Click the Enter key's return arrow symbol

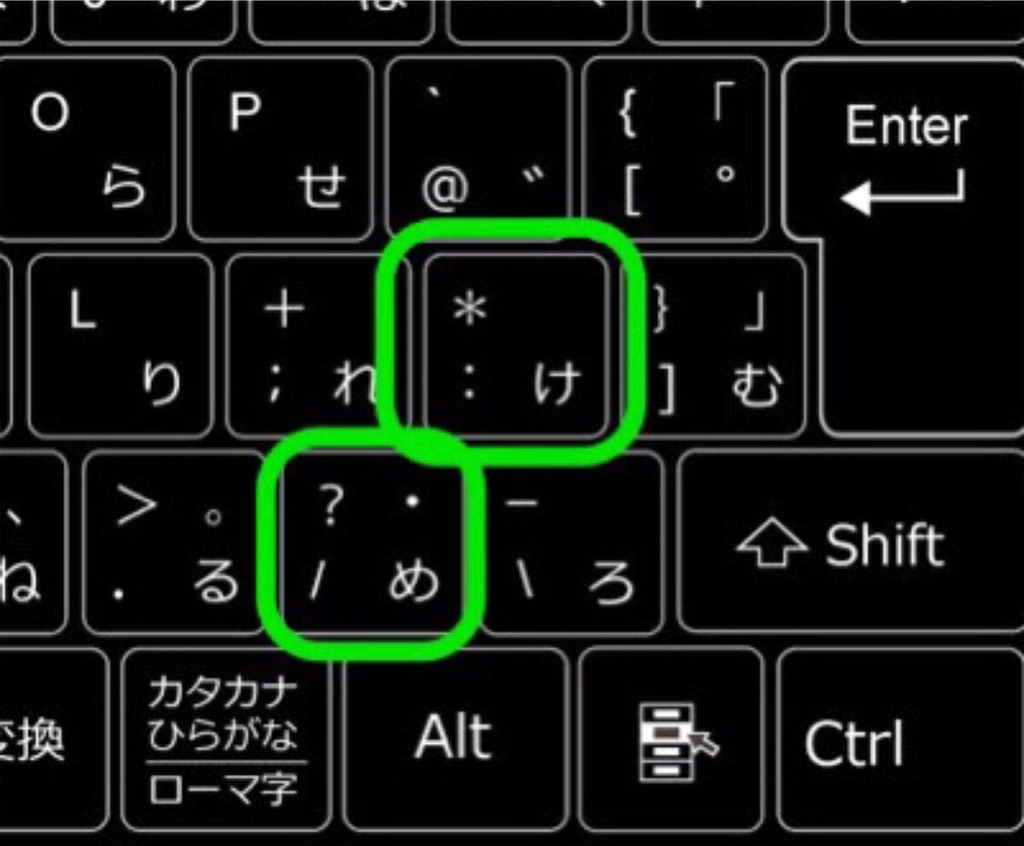point(903,192)
